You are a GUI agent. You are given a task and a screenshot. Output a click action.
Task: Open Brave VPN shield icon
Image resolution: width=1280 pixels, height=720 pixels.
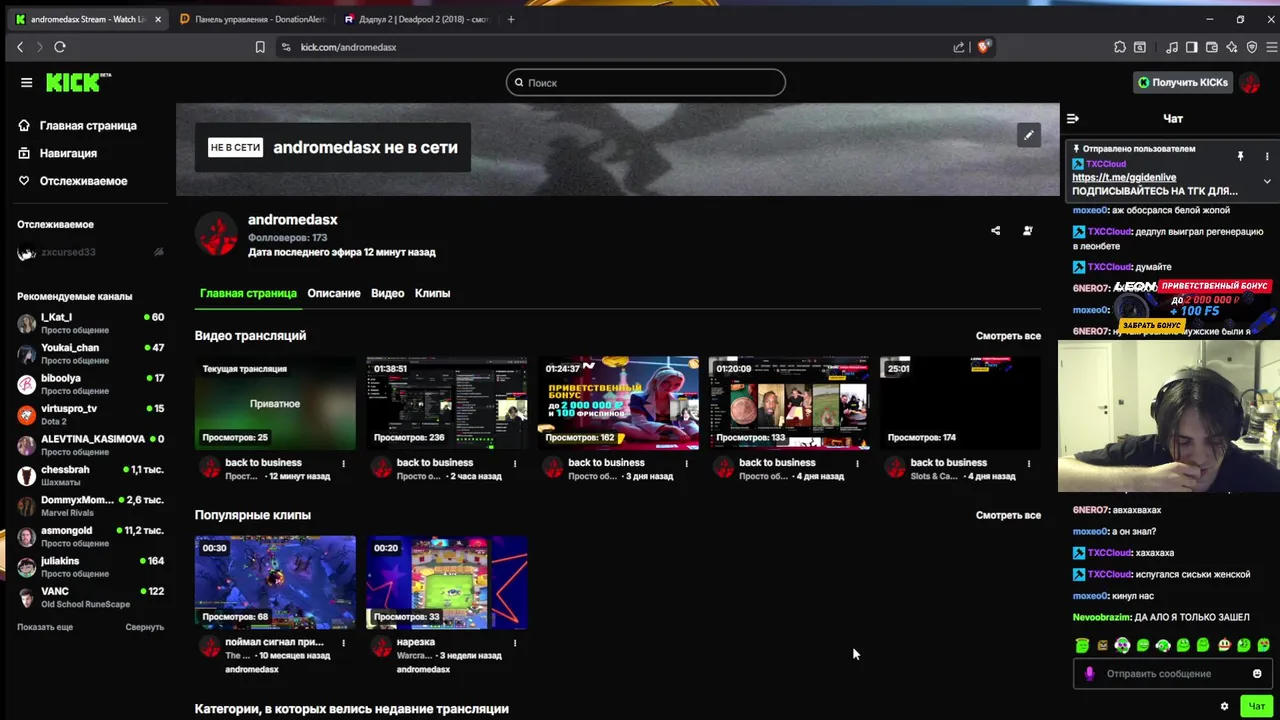(1252, 47)
